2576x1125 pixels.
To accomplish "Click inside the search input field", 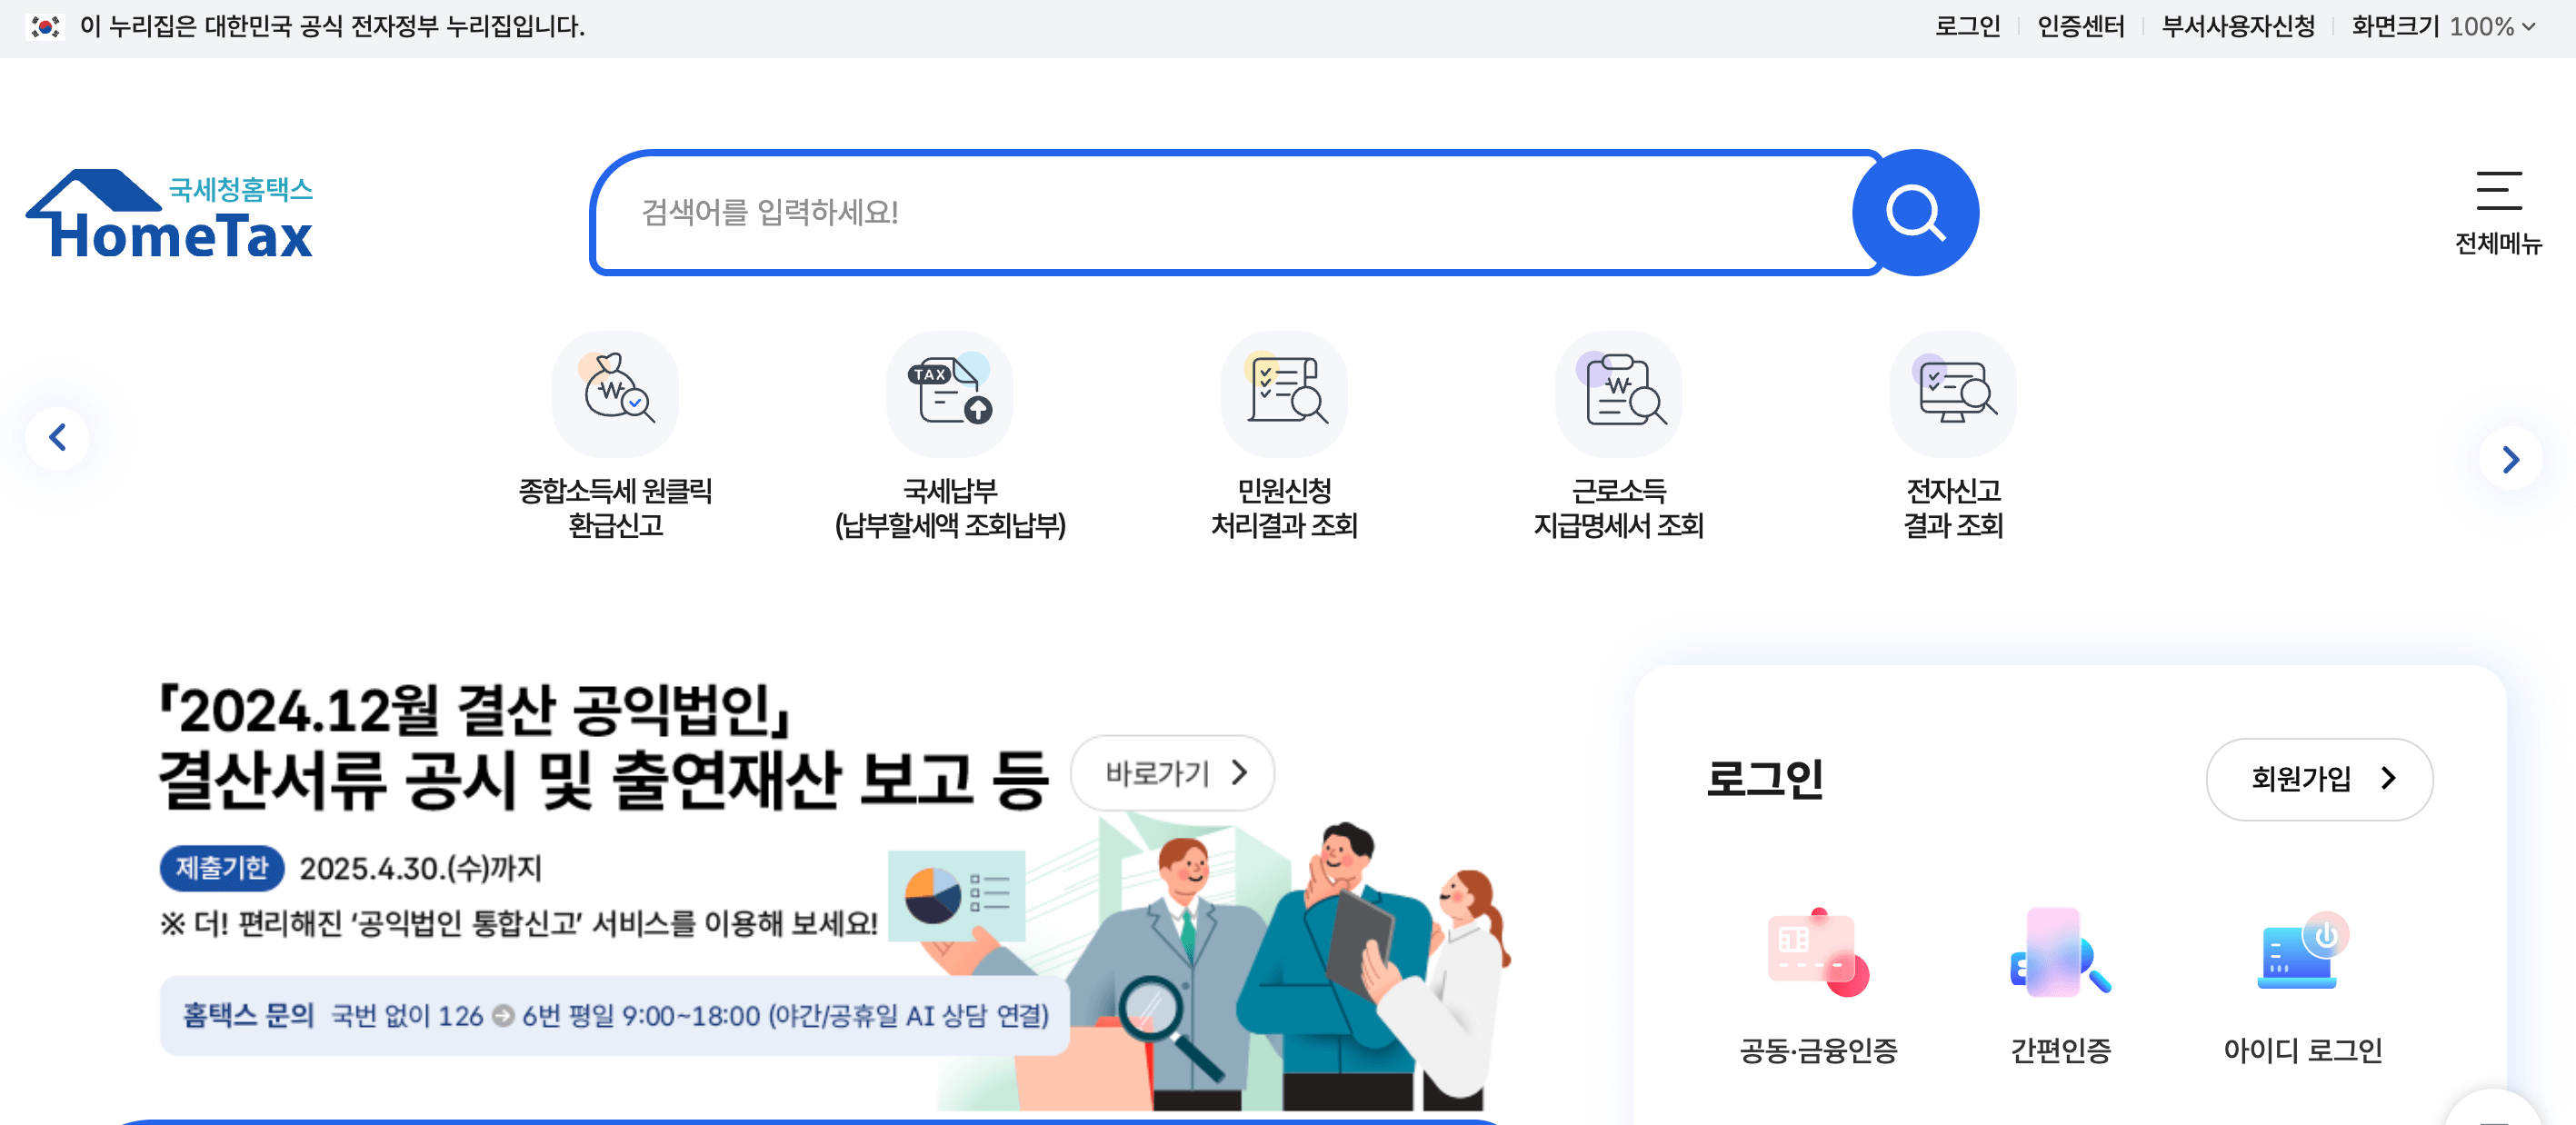I will (1200, 212).
